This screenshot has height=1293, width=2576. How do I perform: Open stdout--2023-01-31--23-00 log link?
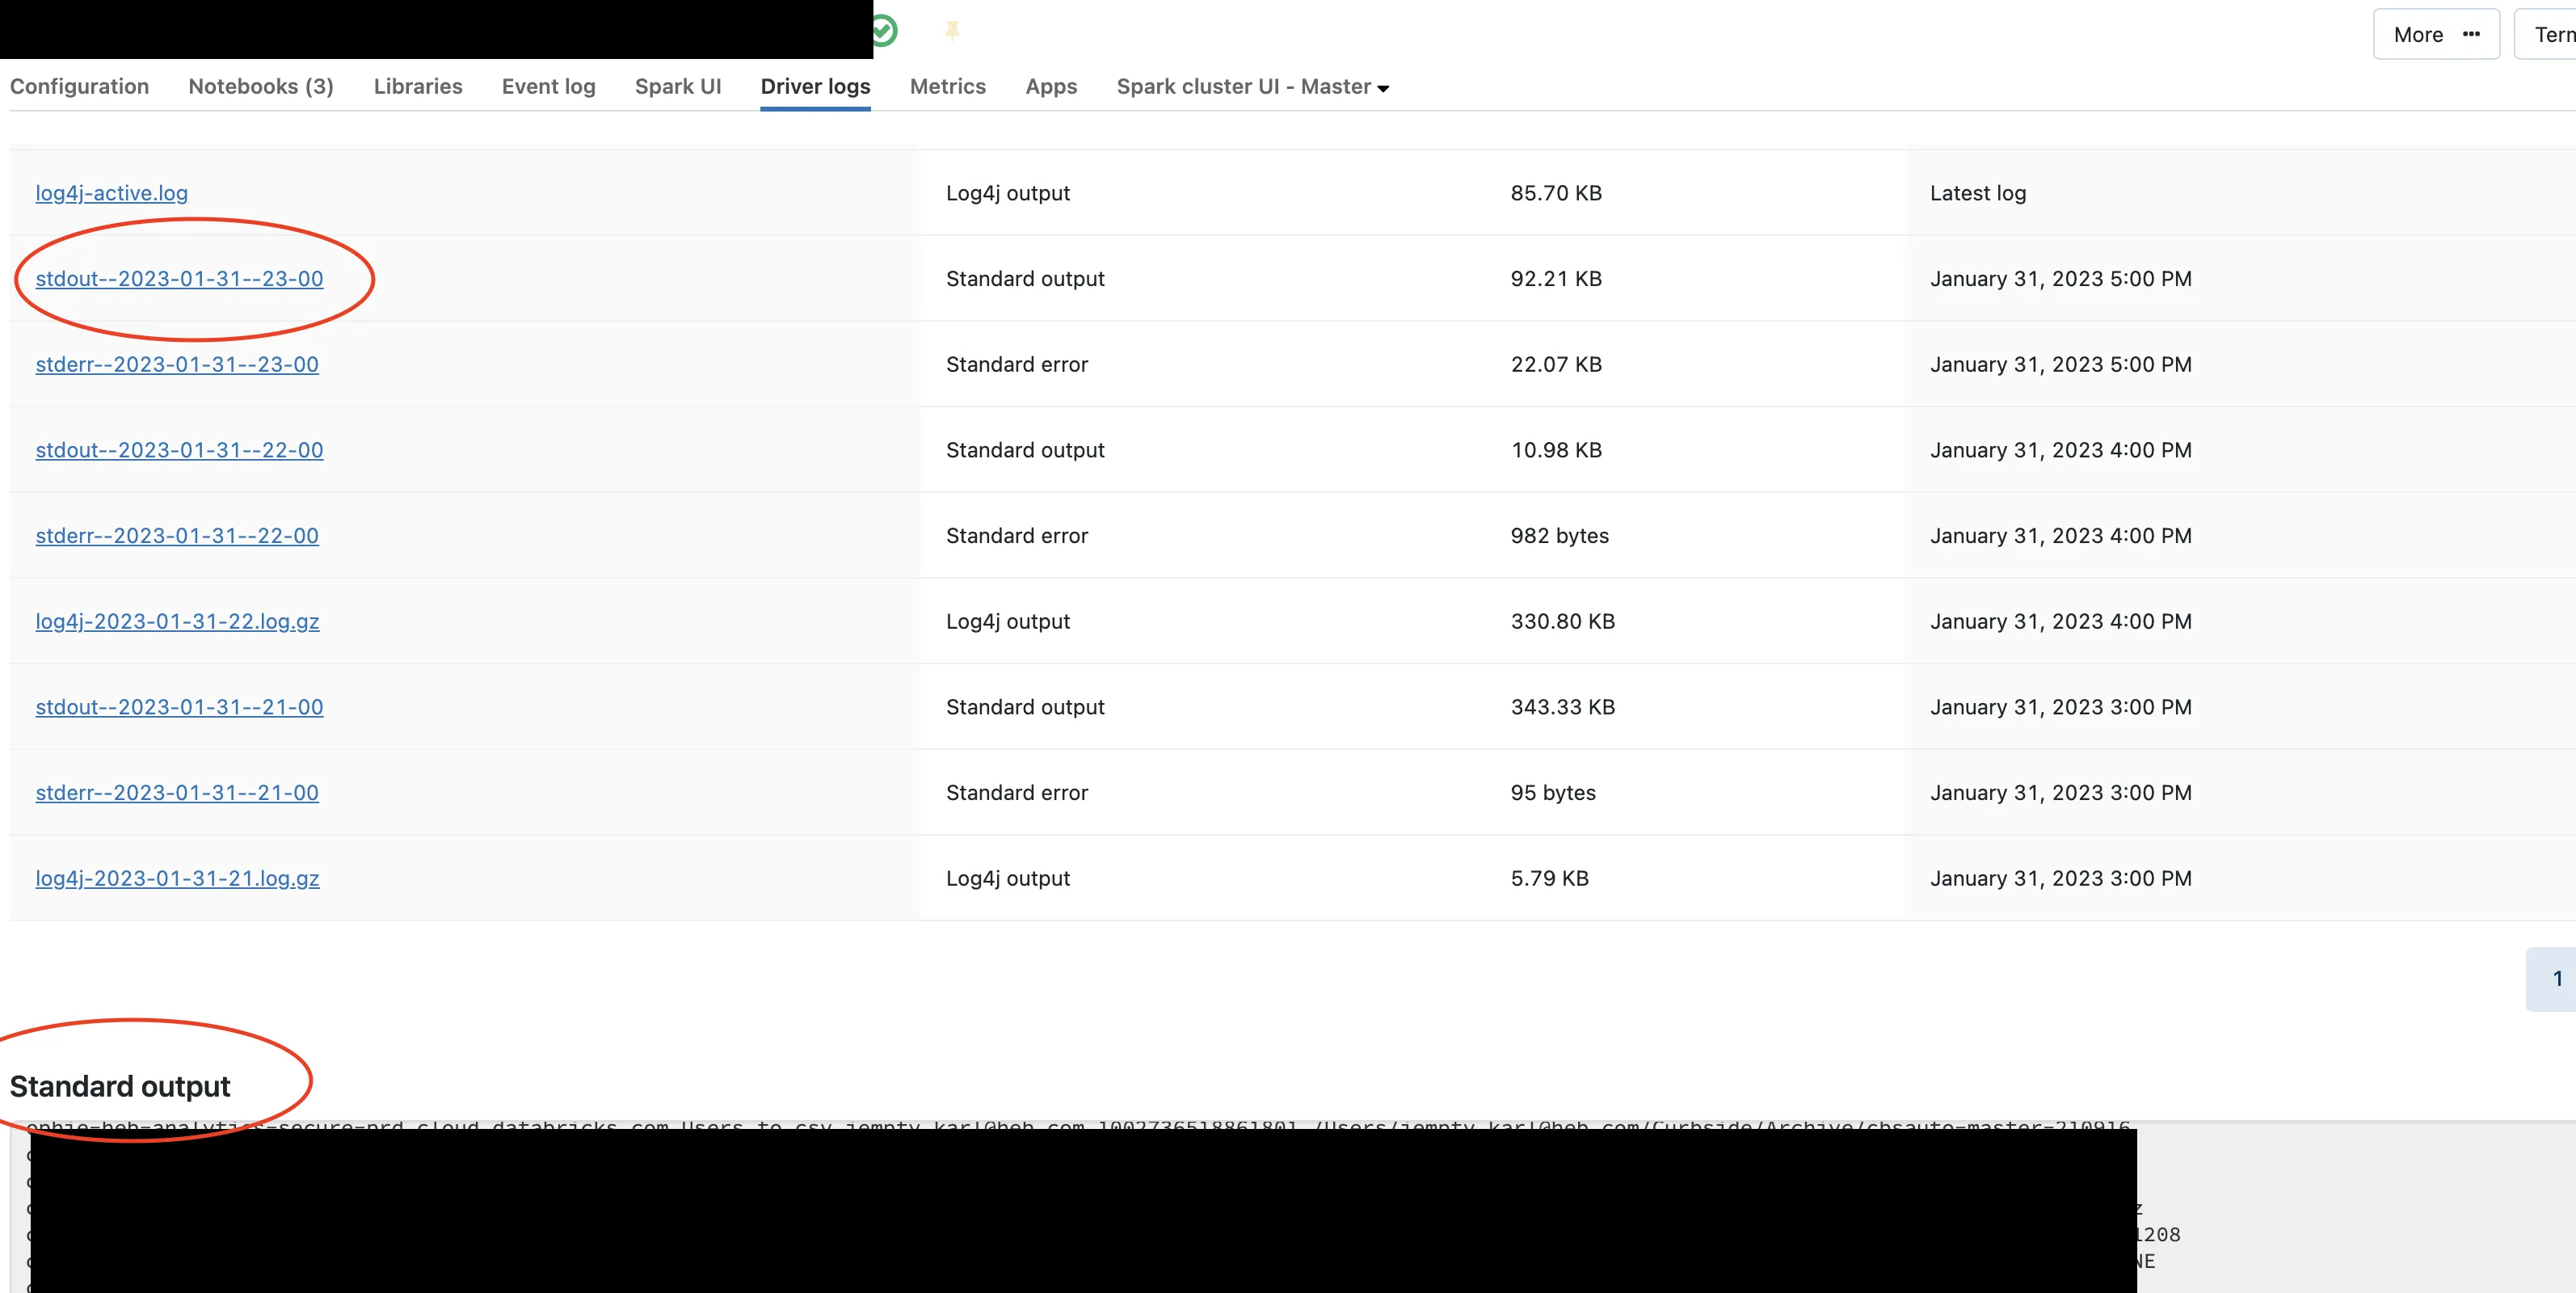[x=179, y=279]
